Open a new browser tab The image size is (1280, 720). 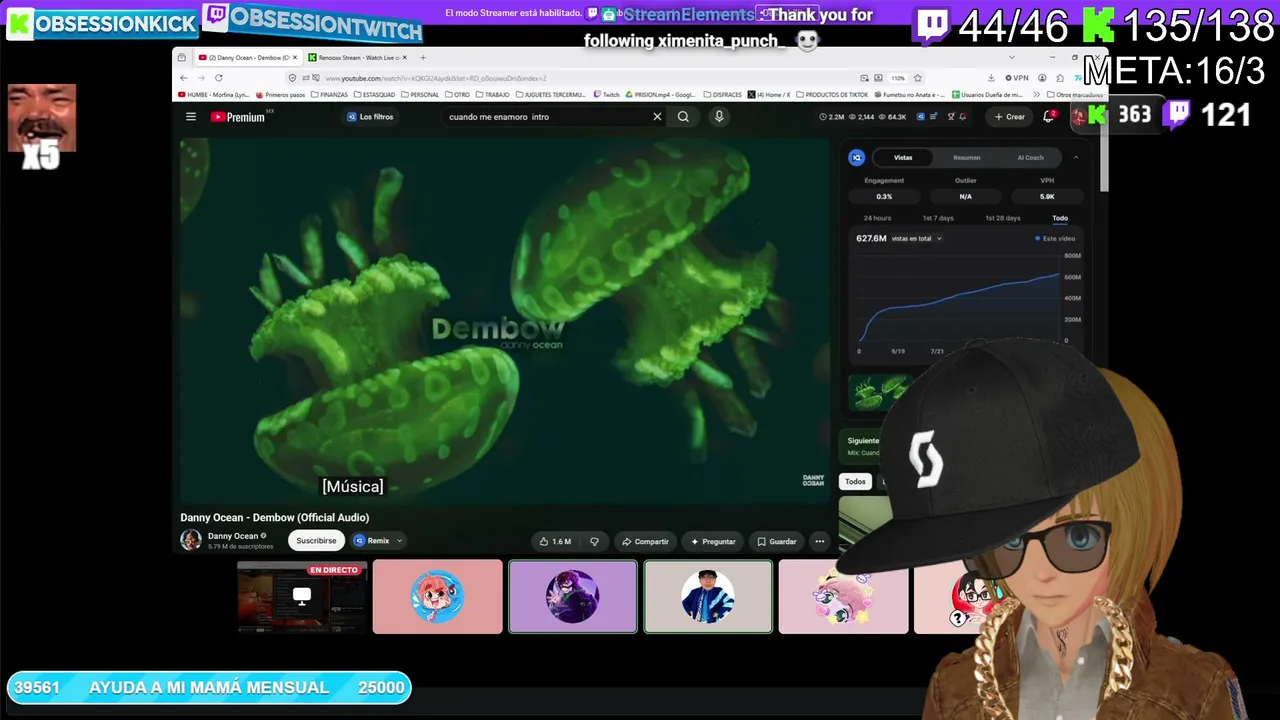point(423,58)
